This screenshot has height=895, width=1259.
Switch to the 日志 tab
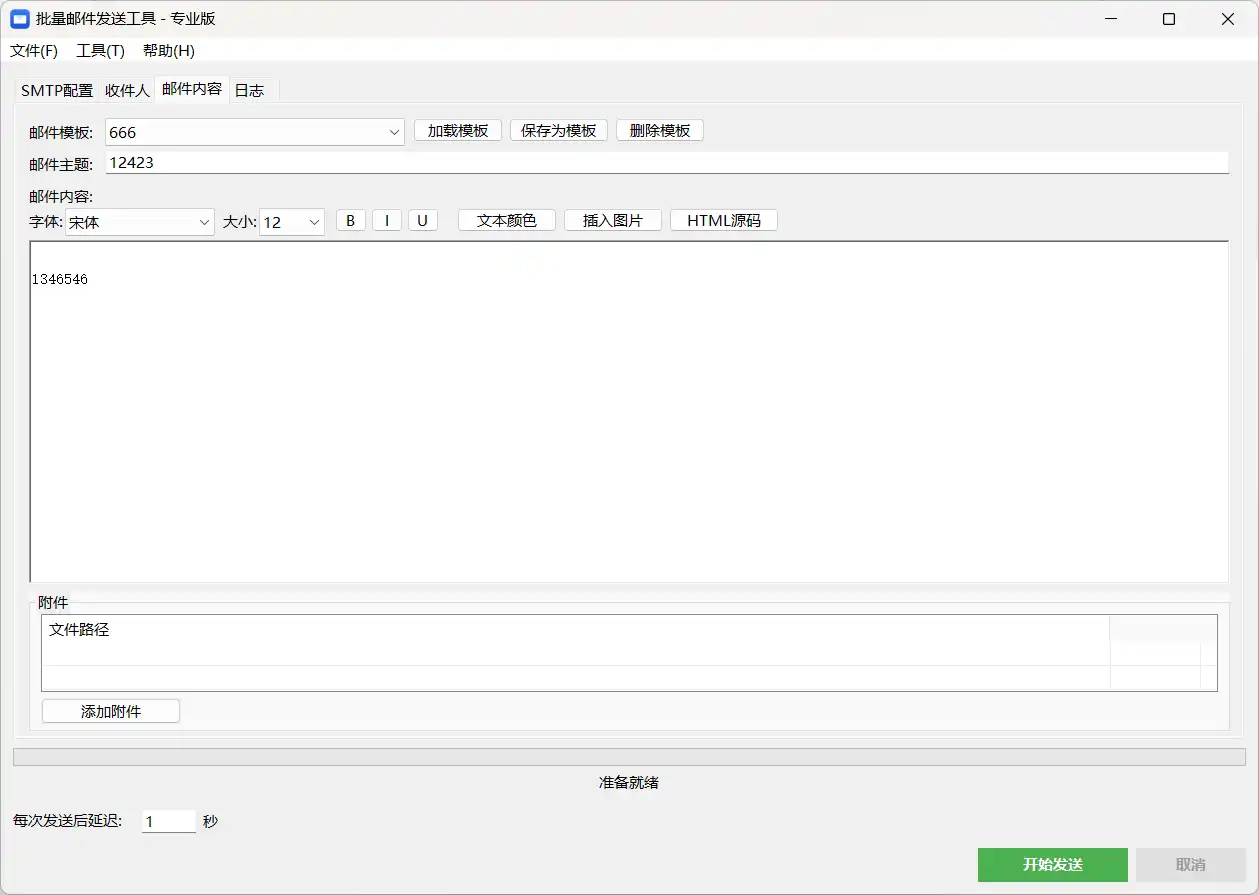[250, 90]
